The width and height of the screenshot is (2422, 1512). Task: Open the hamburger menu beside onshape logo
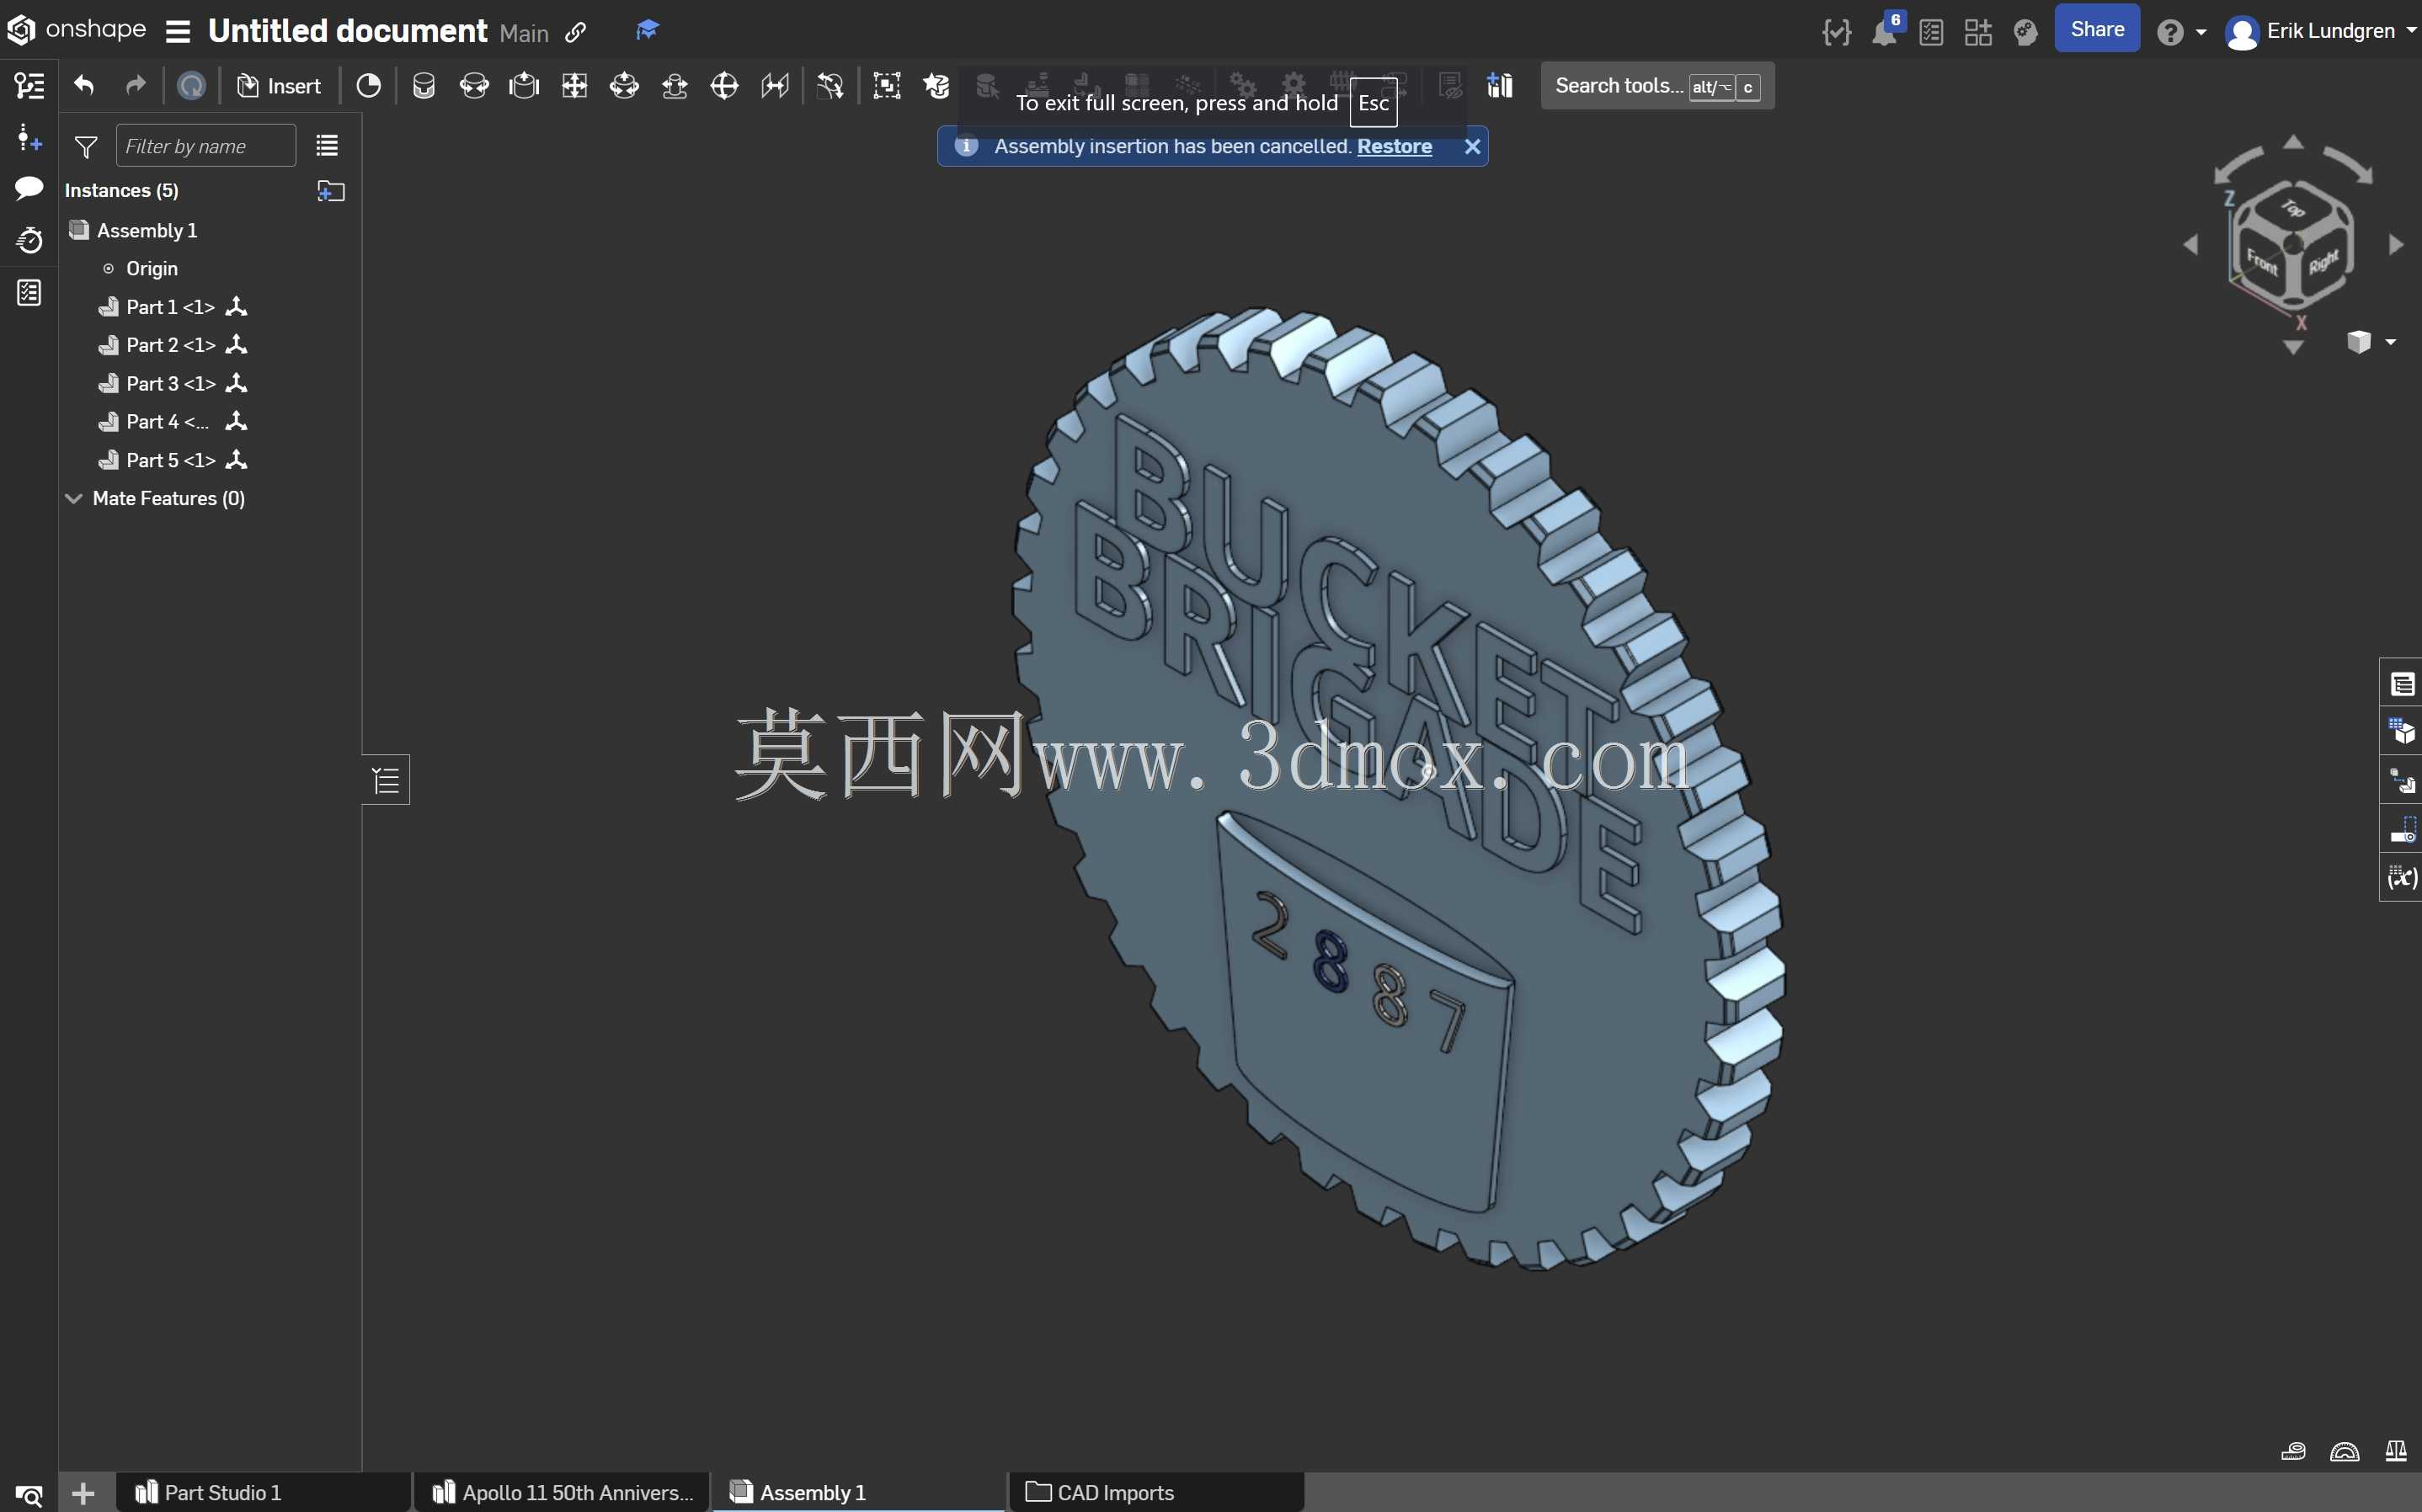tap(178, 31)
